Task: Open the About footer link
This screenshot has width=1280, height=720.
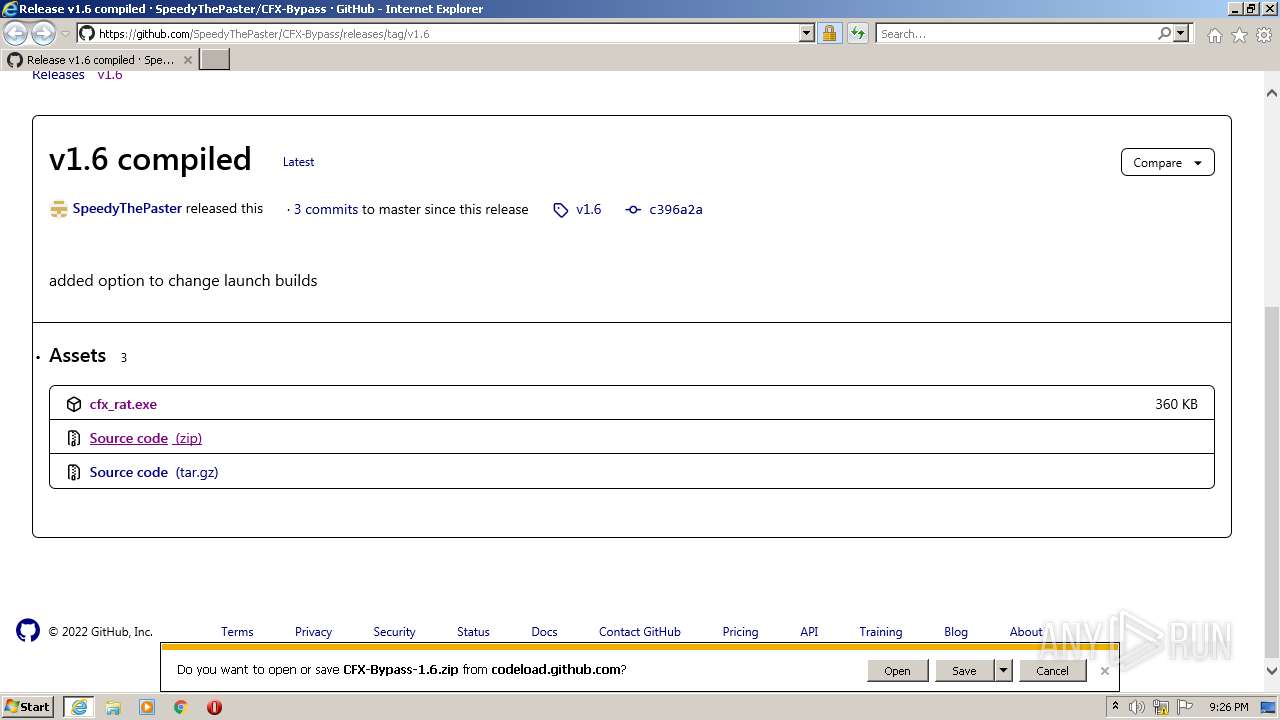Action: click(1026, 632)
